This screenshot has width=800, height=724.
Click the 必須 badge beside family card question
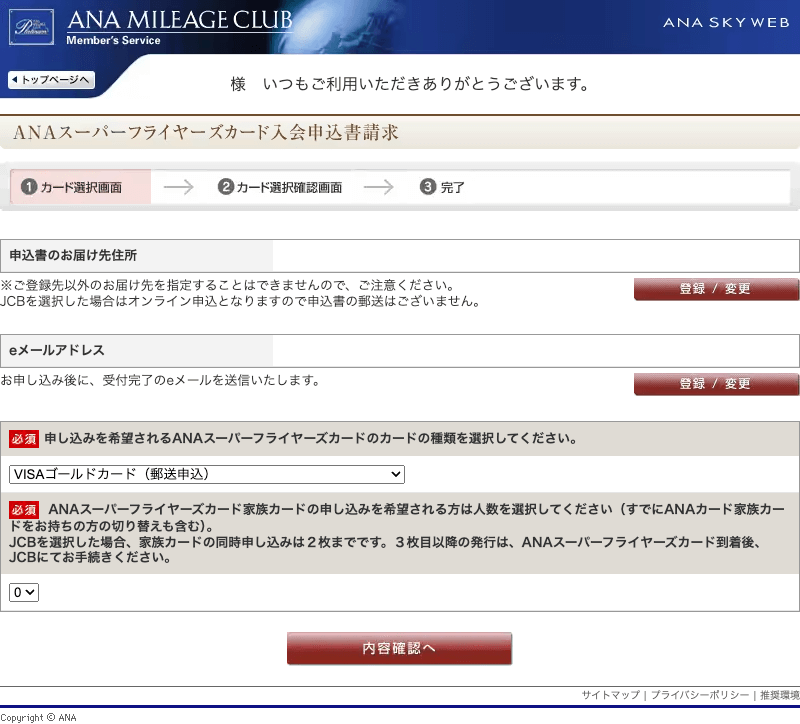[24, 510]
